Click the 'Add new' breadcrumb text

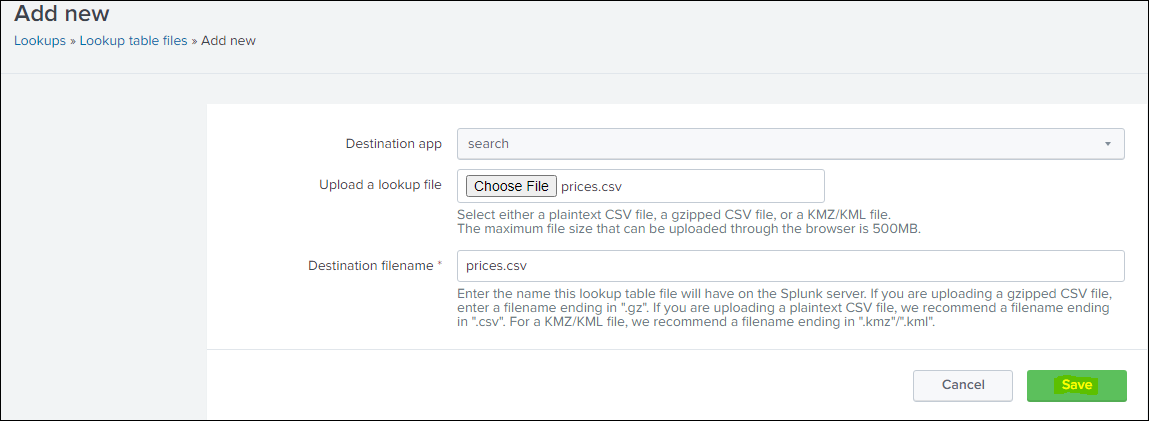[x=228, y=41]
